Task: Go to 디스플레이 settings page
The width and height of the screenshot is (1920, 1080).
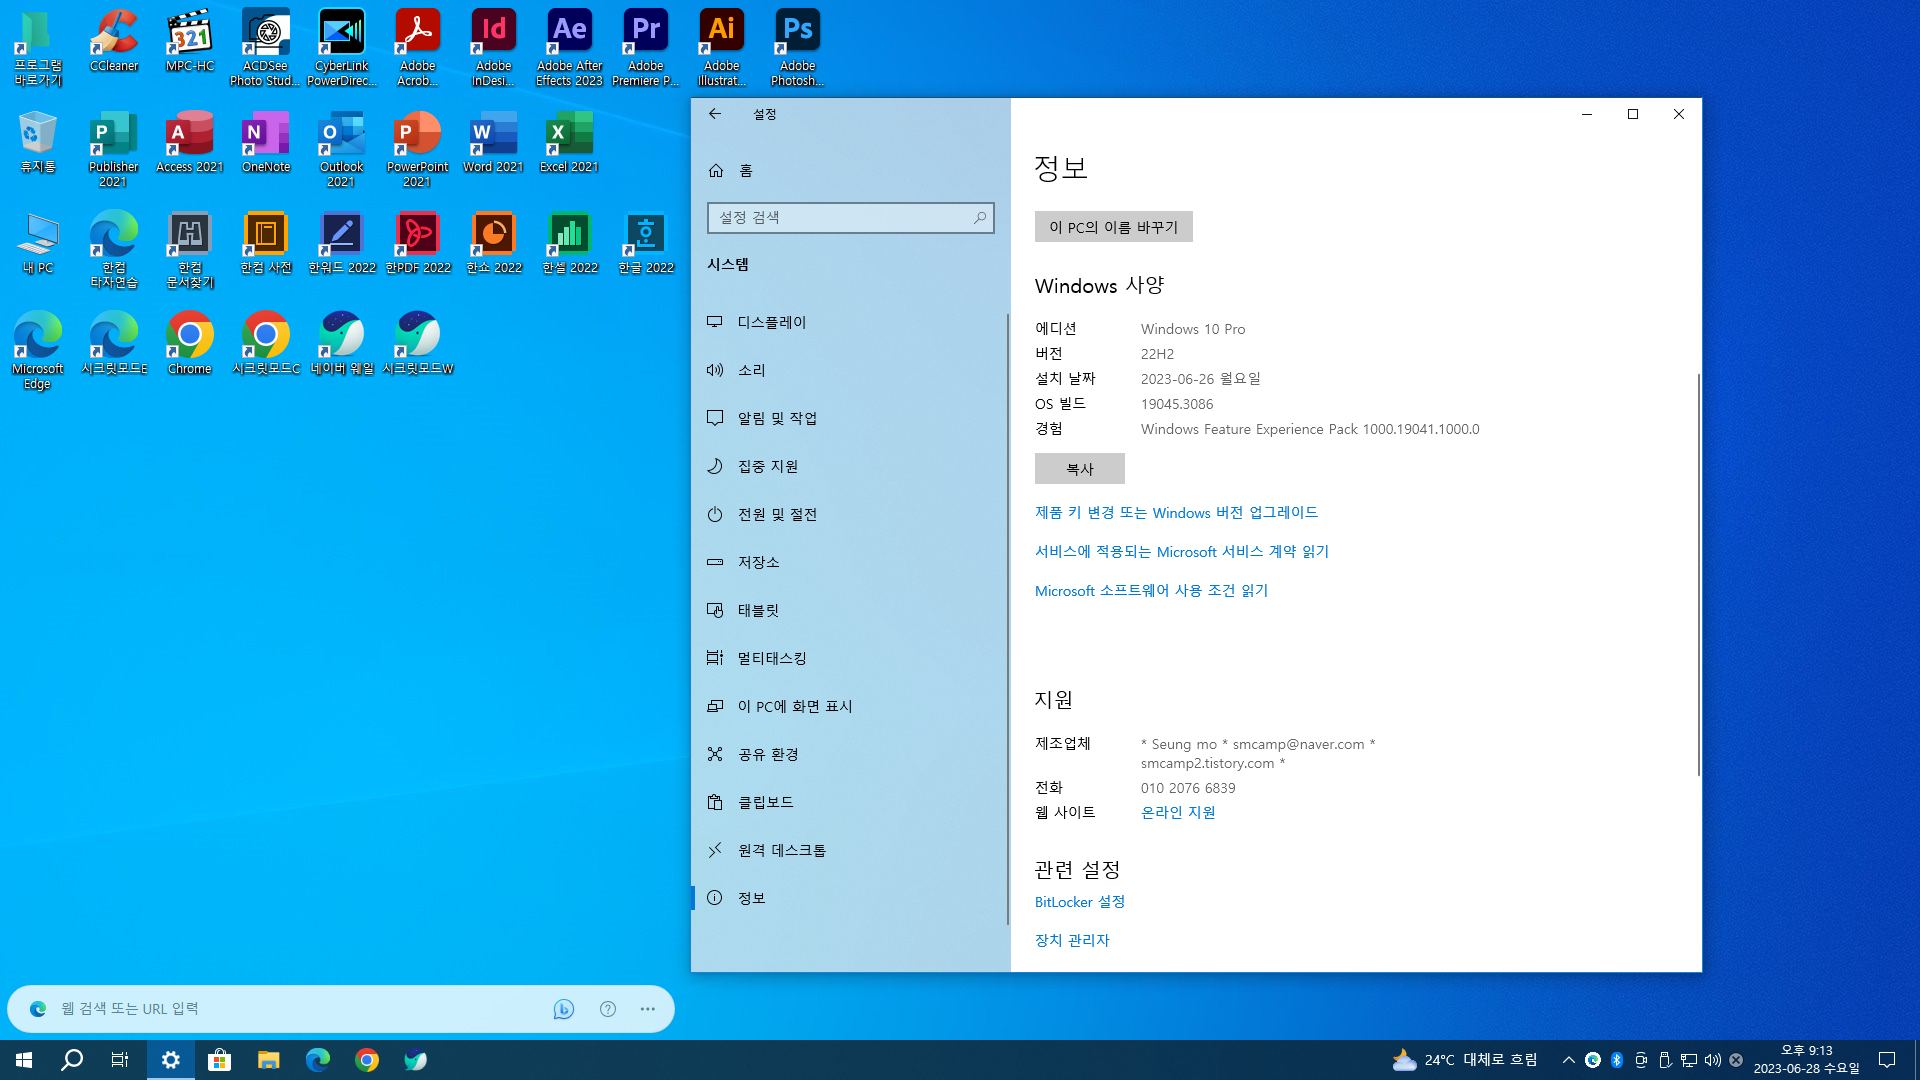Action: (x=771, y=322)
